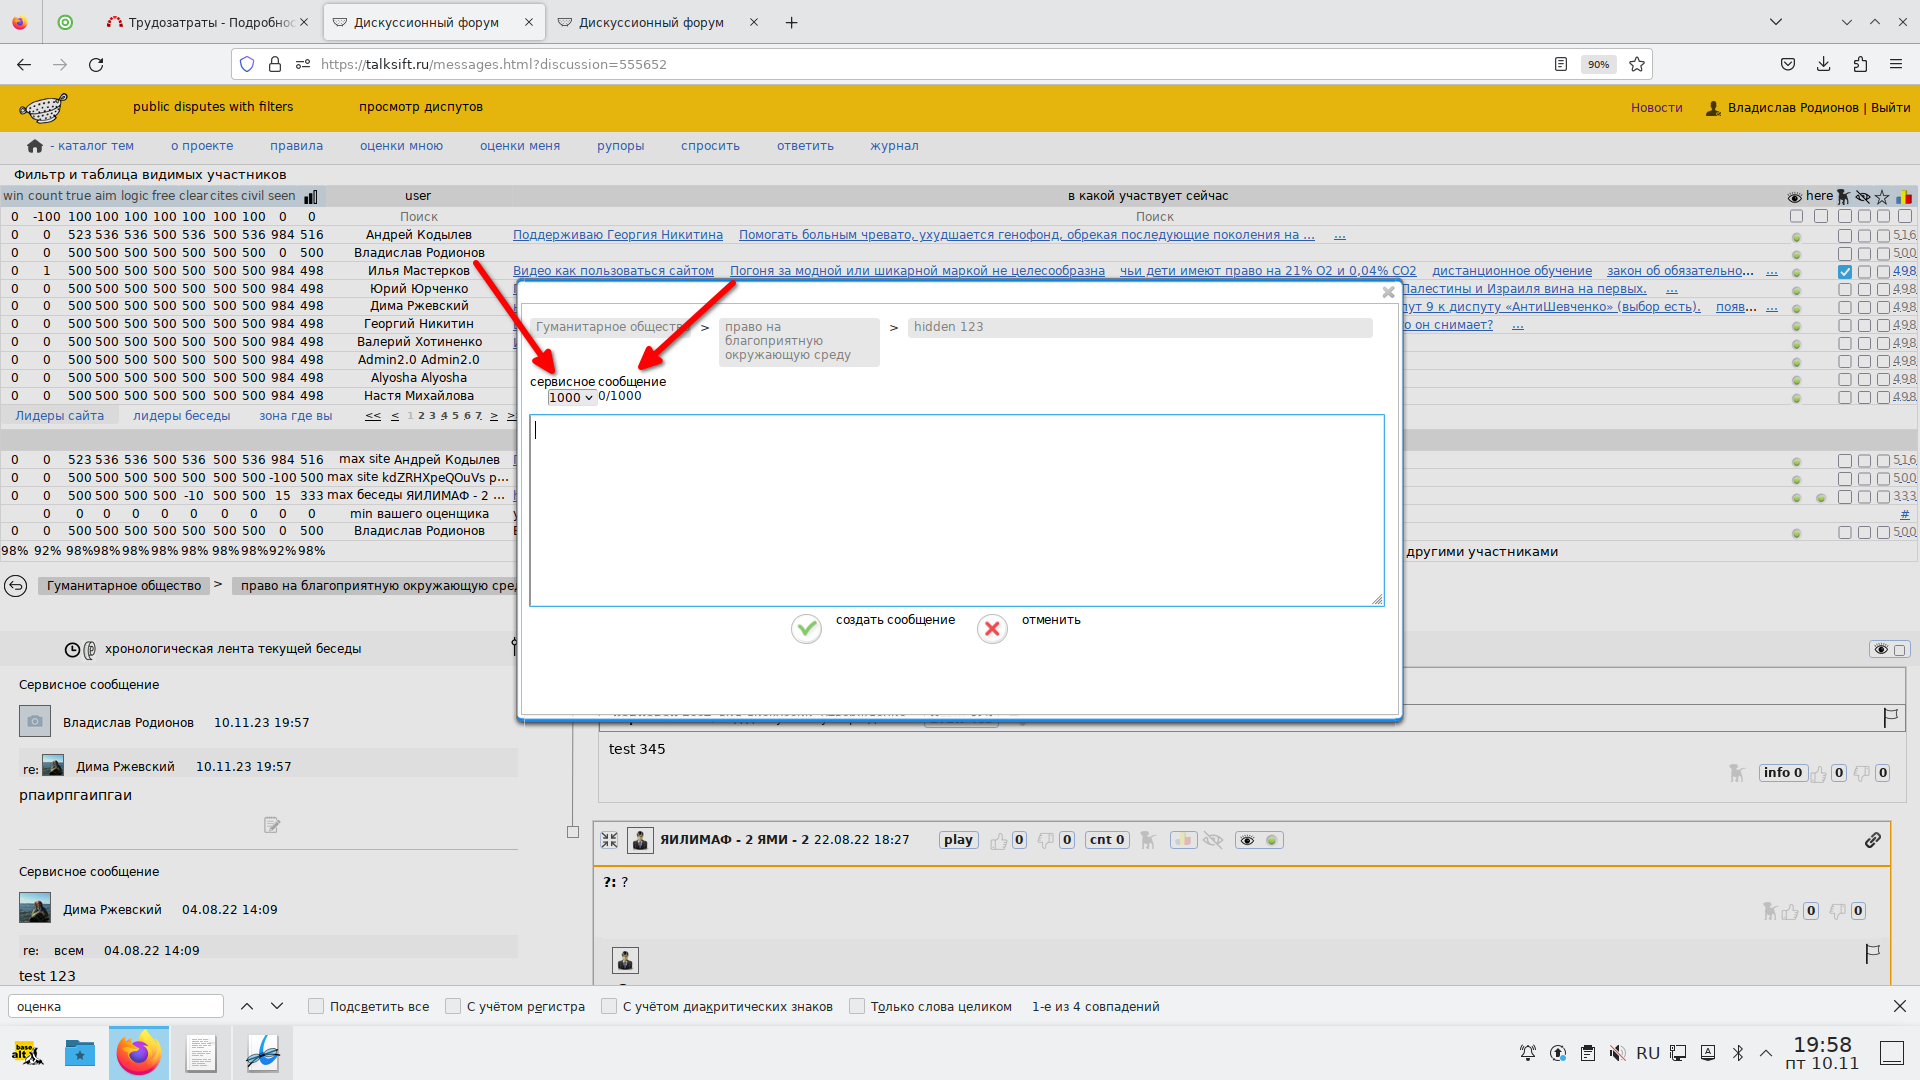The image size is (1920, 1080).
Task: Click the eye icon in table header
Action: [1795, 197]
